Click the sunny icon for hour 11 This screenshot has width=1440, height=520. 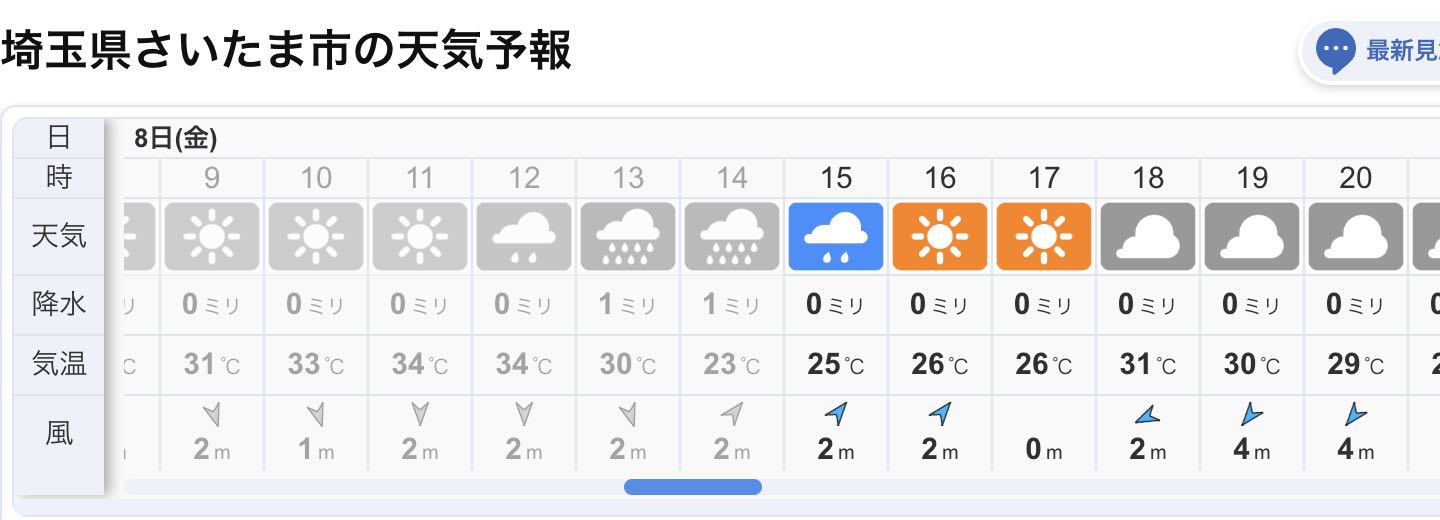coord(420,237)
